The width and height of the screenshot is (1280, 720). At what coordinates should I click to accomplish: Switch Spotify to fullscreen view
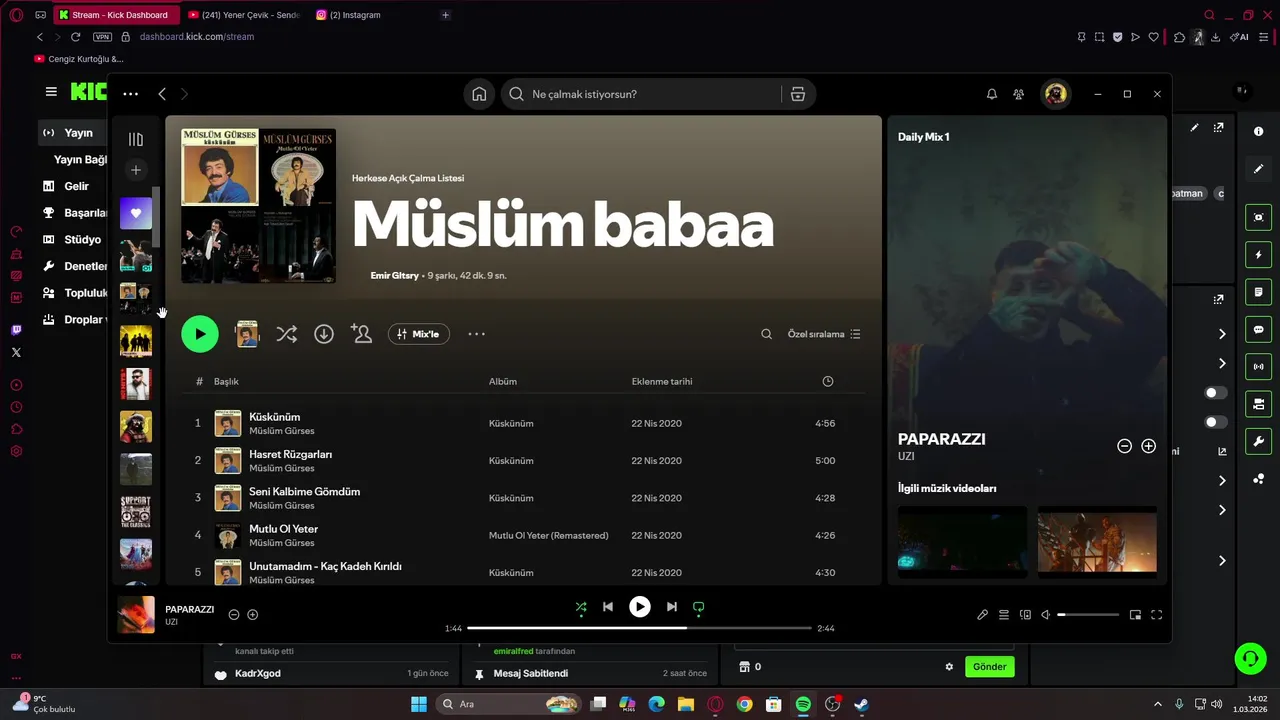(1157, 615)
